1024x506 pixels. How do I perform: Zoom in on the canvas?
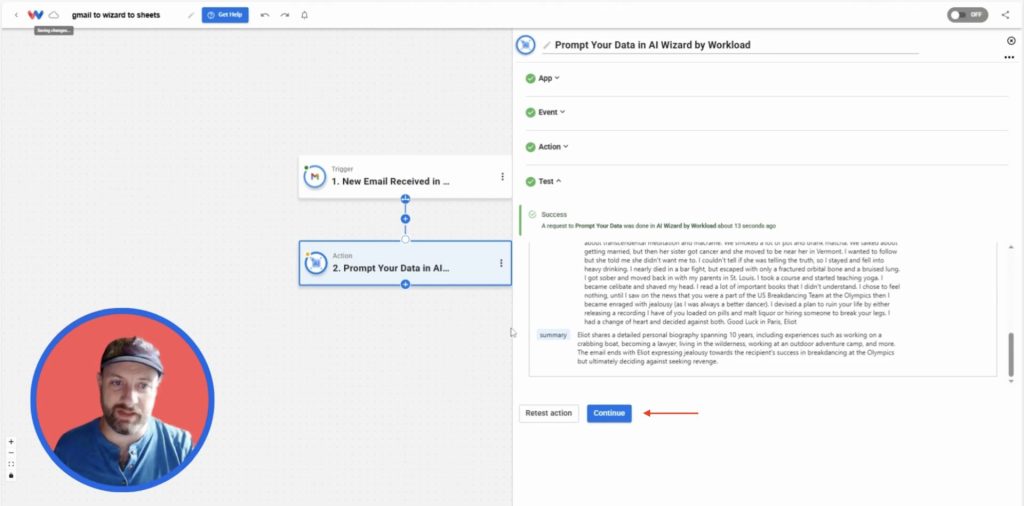(11, 442)
